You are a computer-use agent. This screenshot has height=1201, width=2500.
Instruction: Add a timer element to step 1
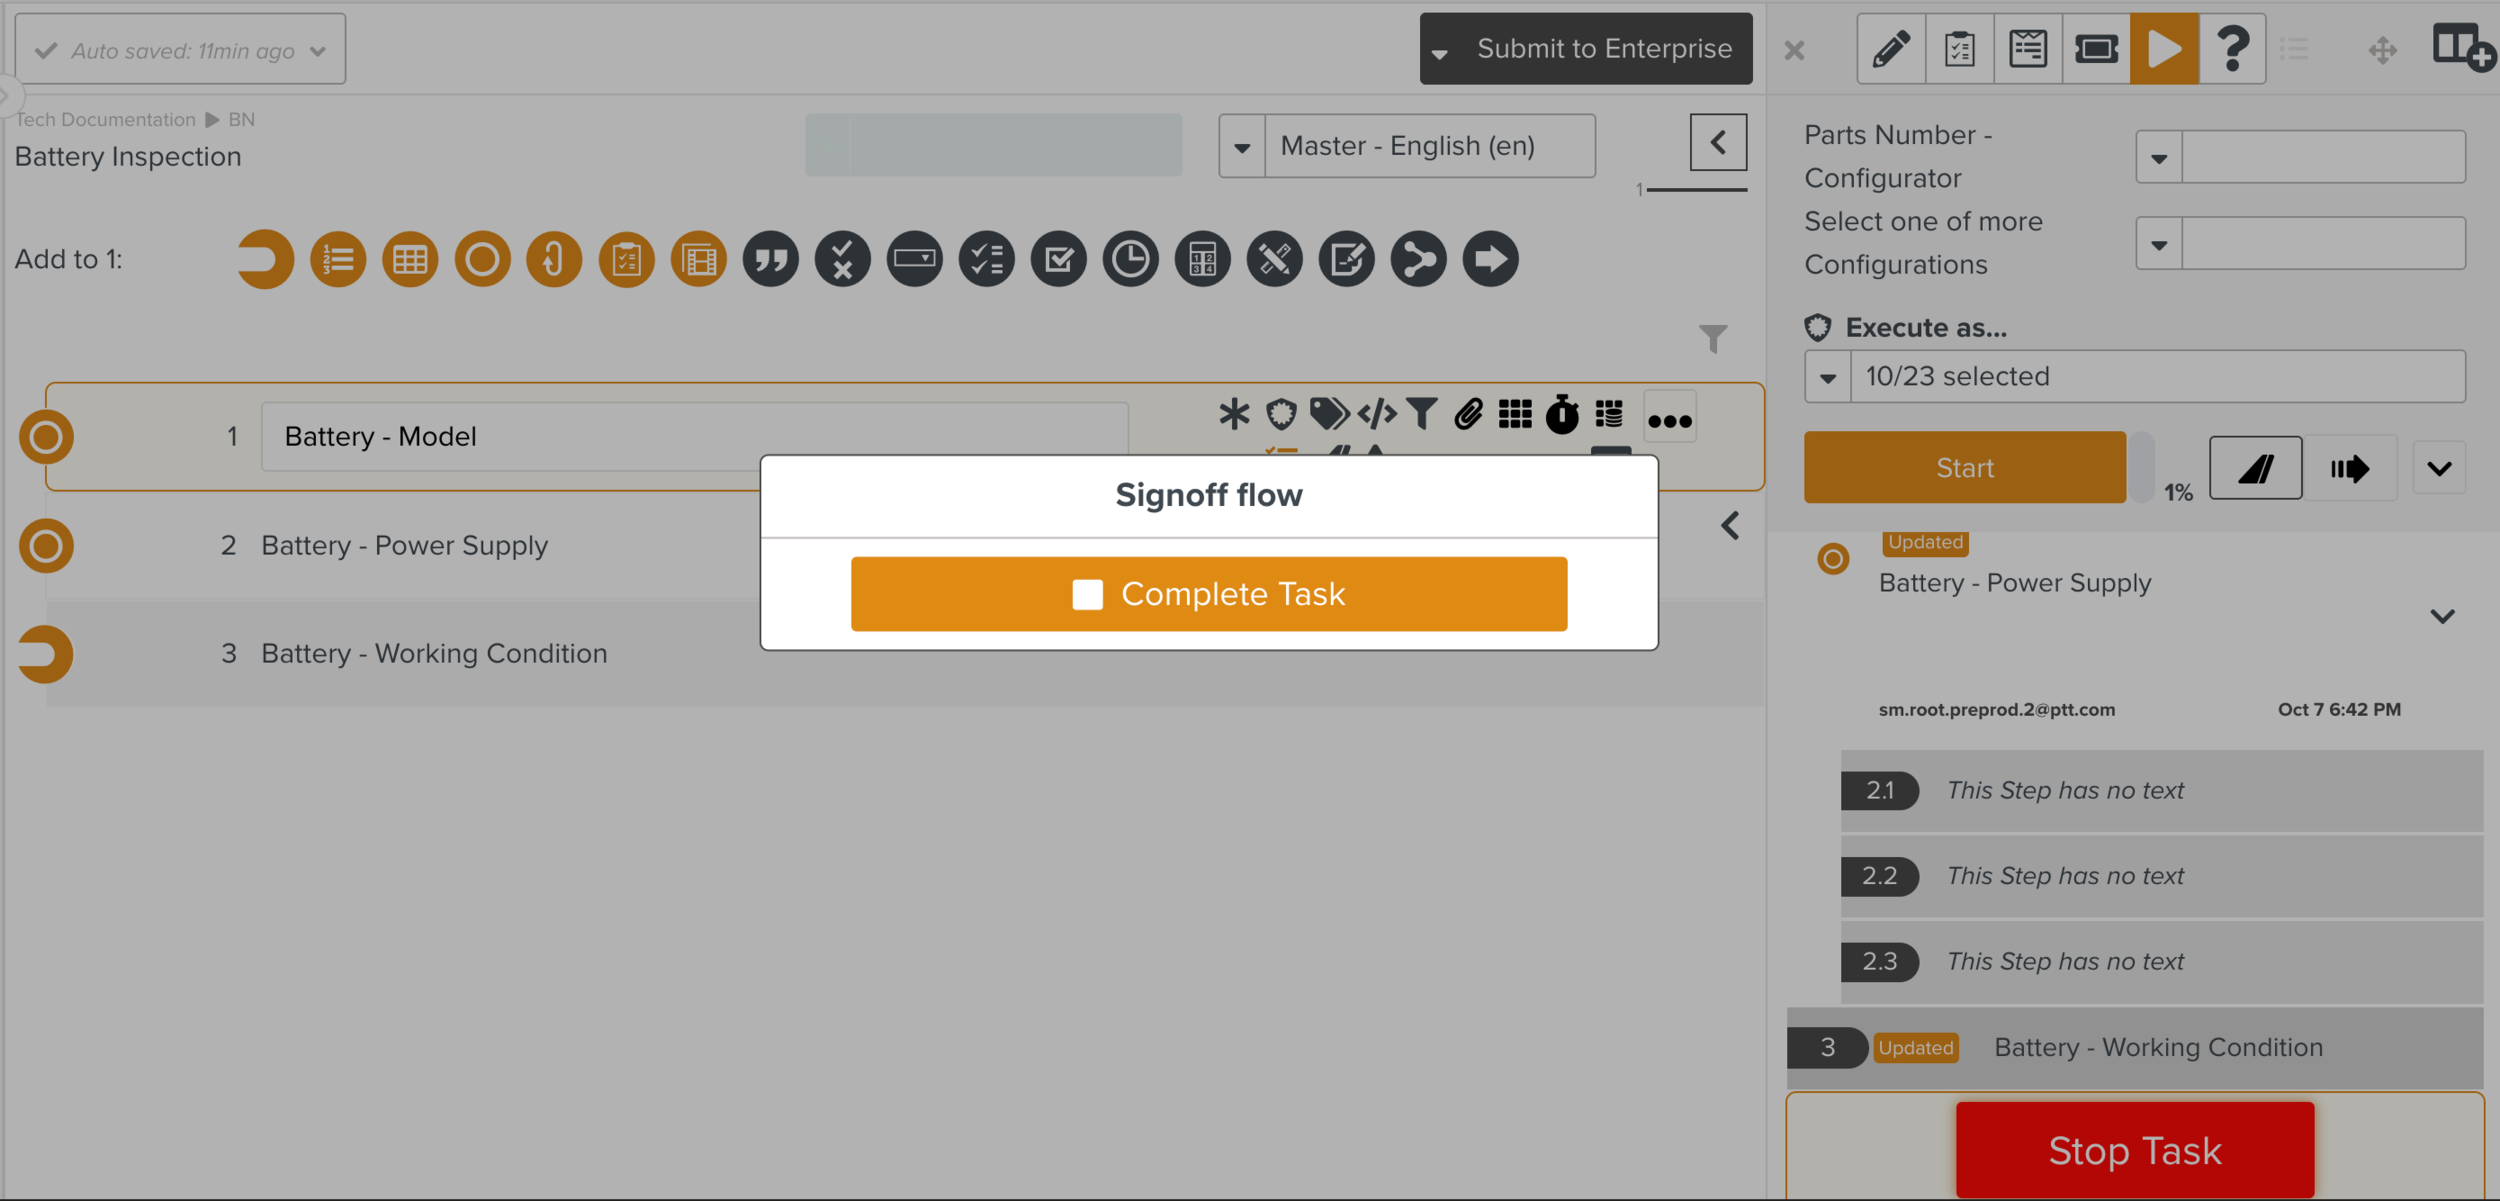[1131, 259]
